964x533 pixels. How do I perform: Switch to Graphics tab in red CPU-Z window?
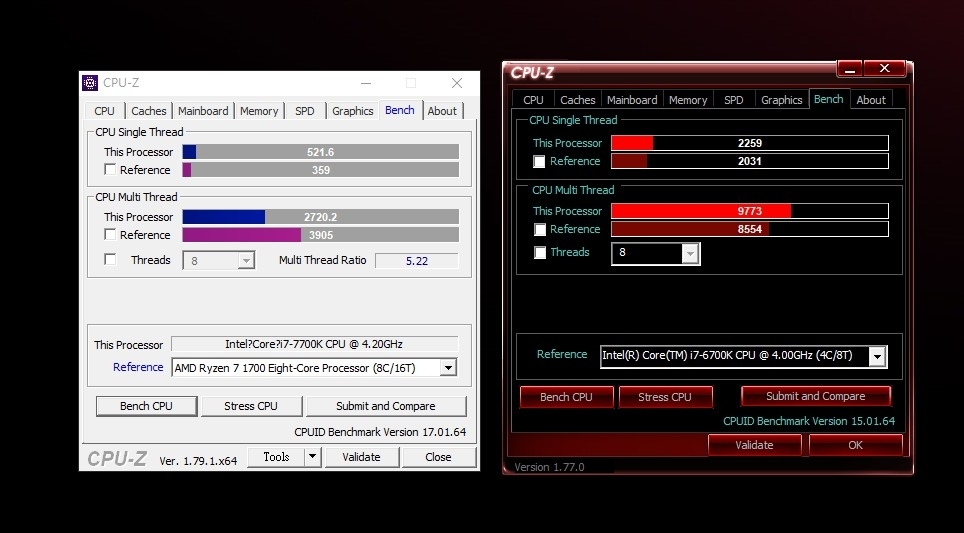point(781,100)
